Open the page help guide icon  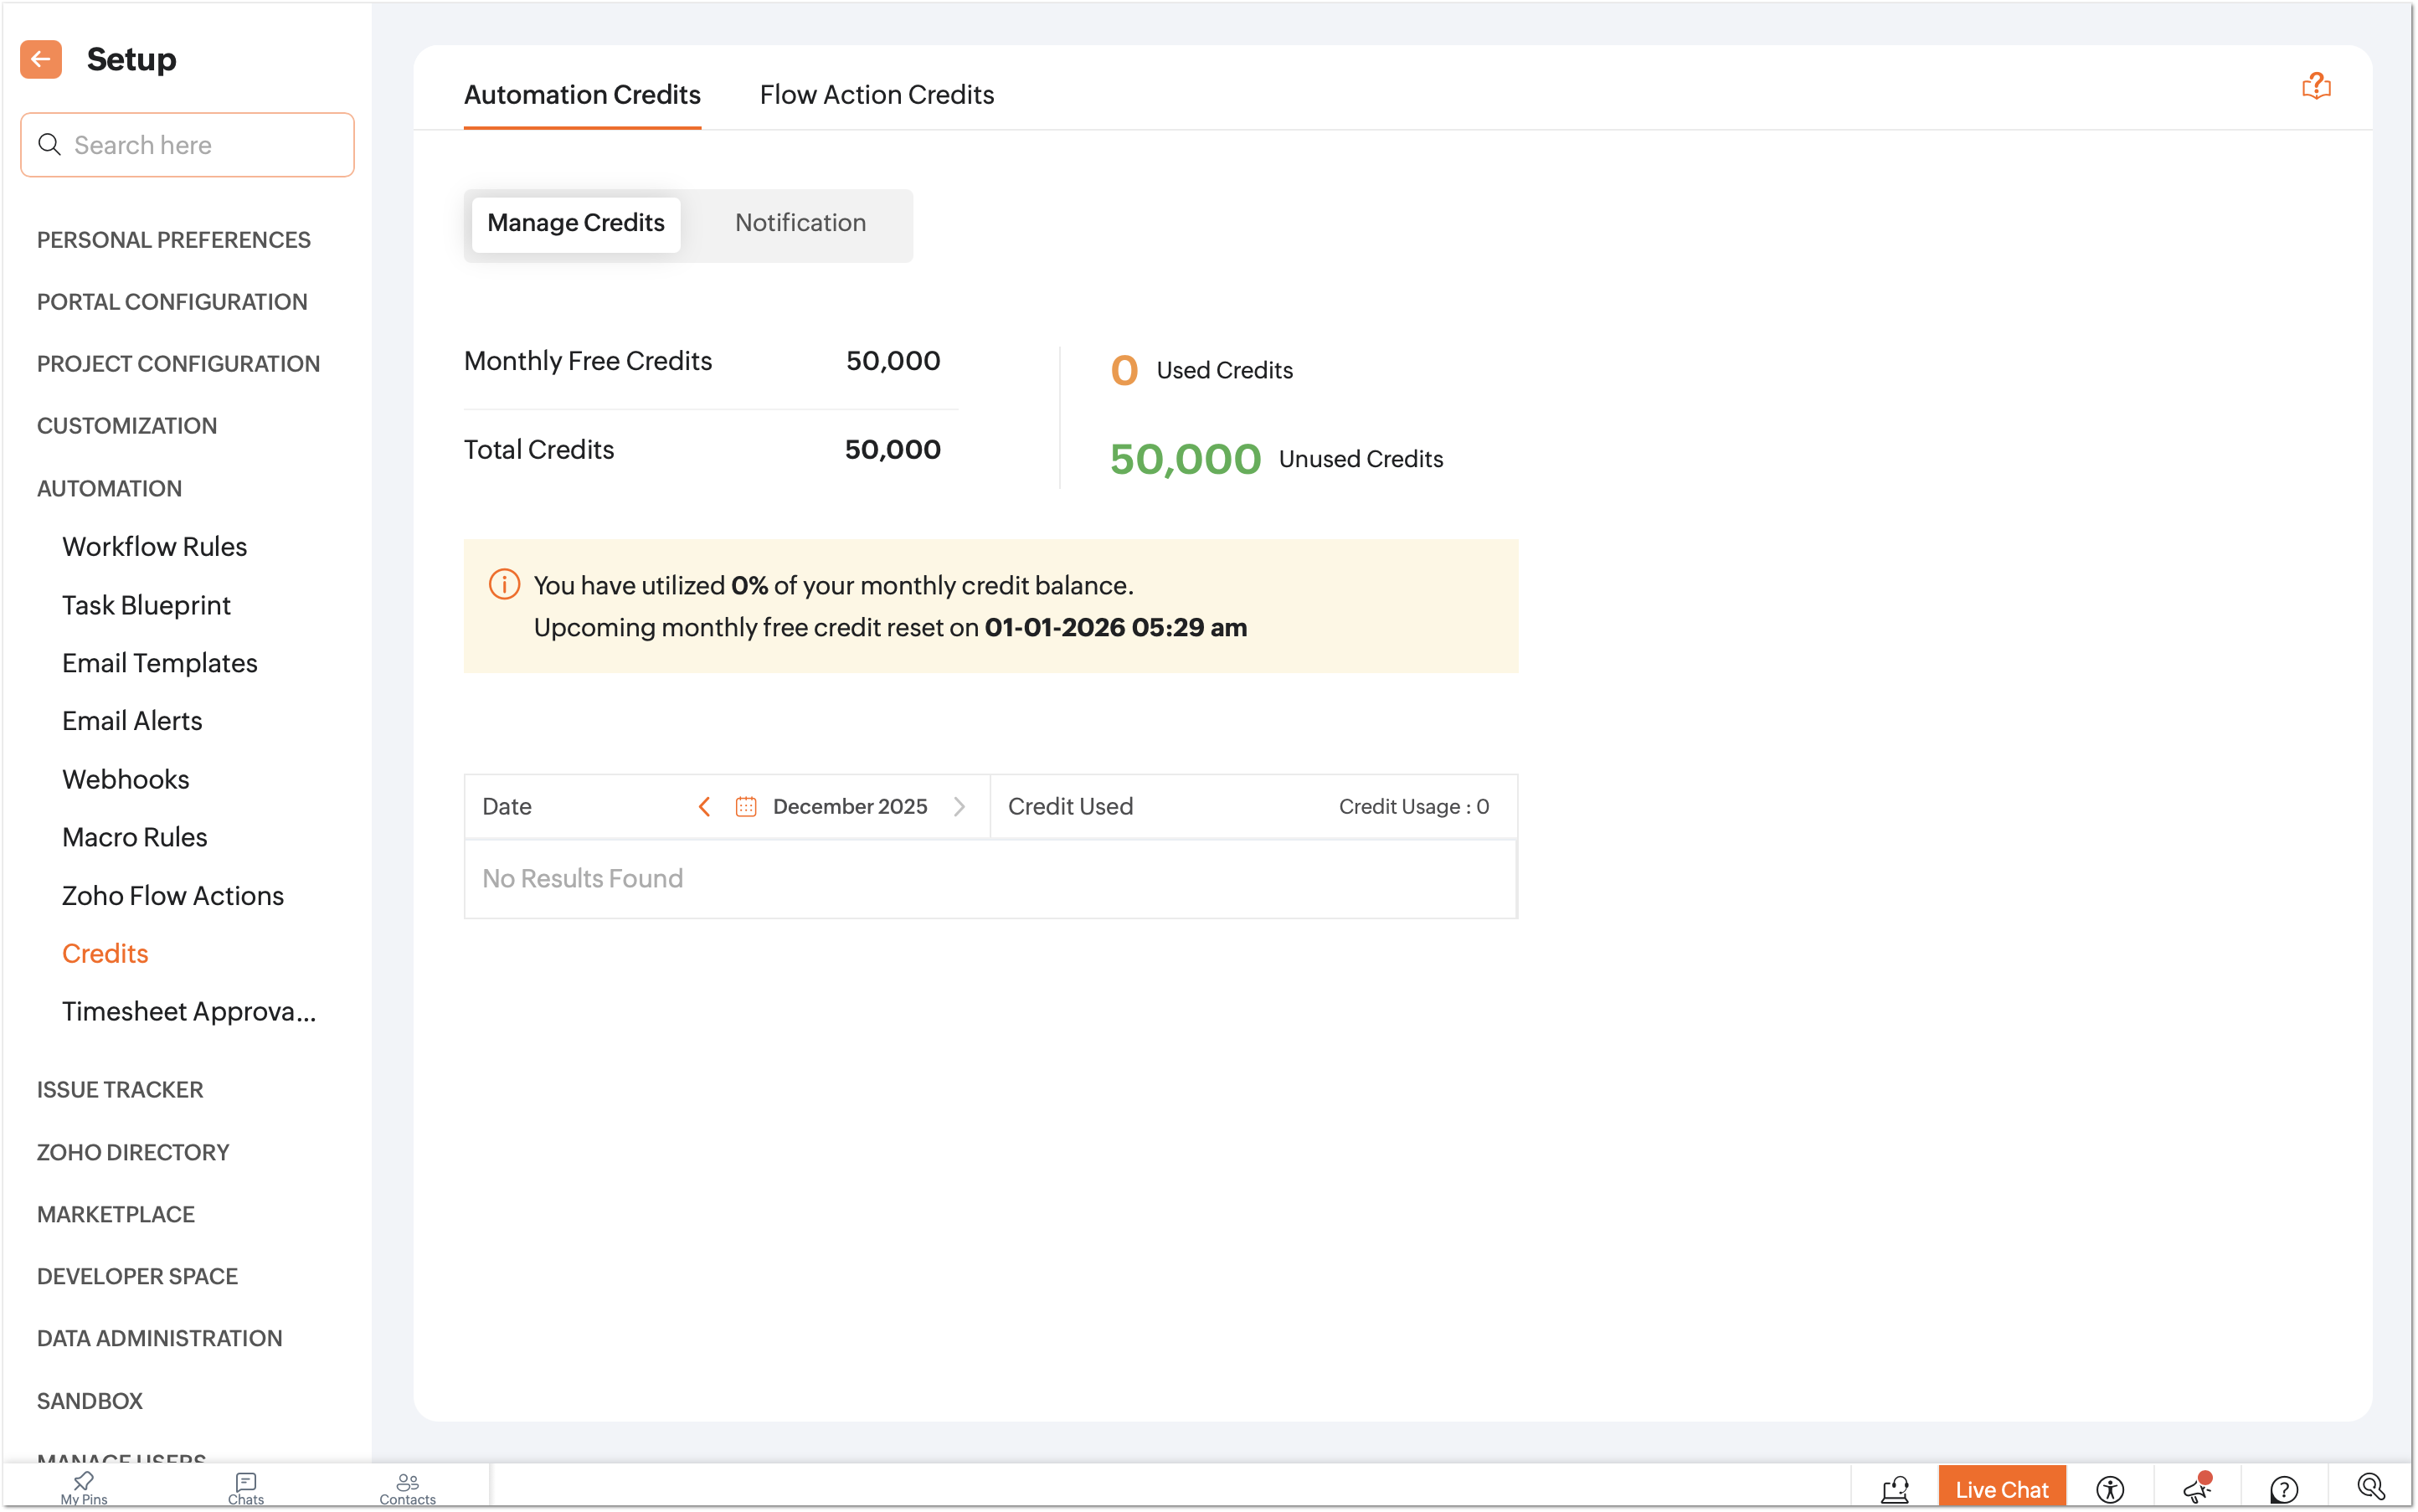tap(2316, 87)
